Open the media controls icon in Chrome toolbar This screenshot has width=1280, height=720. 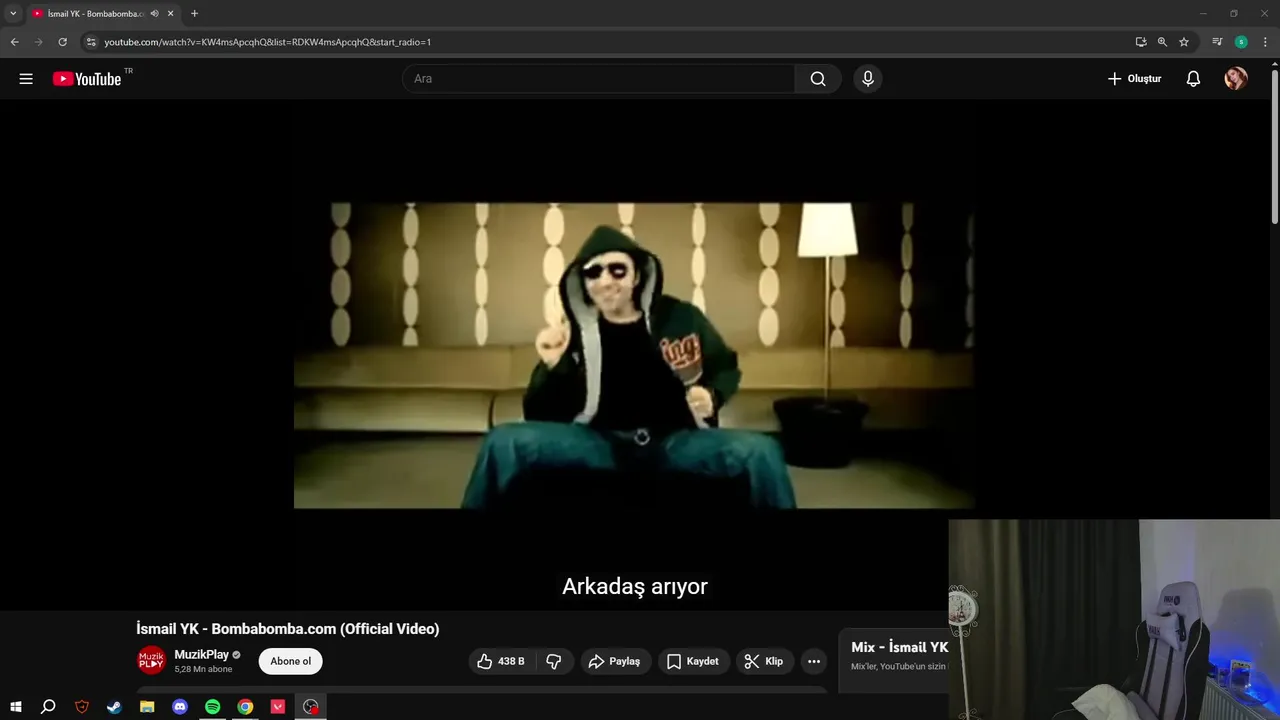pos(1217,42)
